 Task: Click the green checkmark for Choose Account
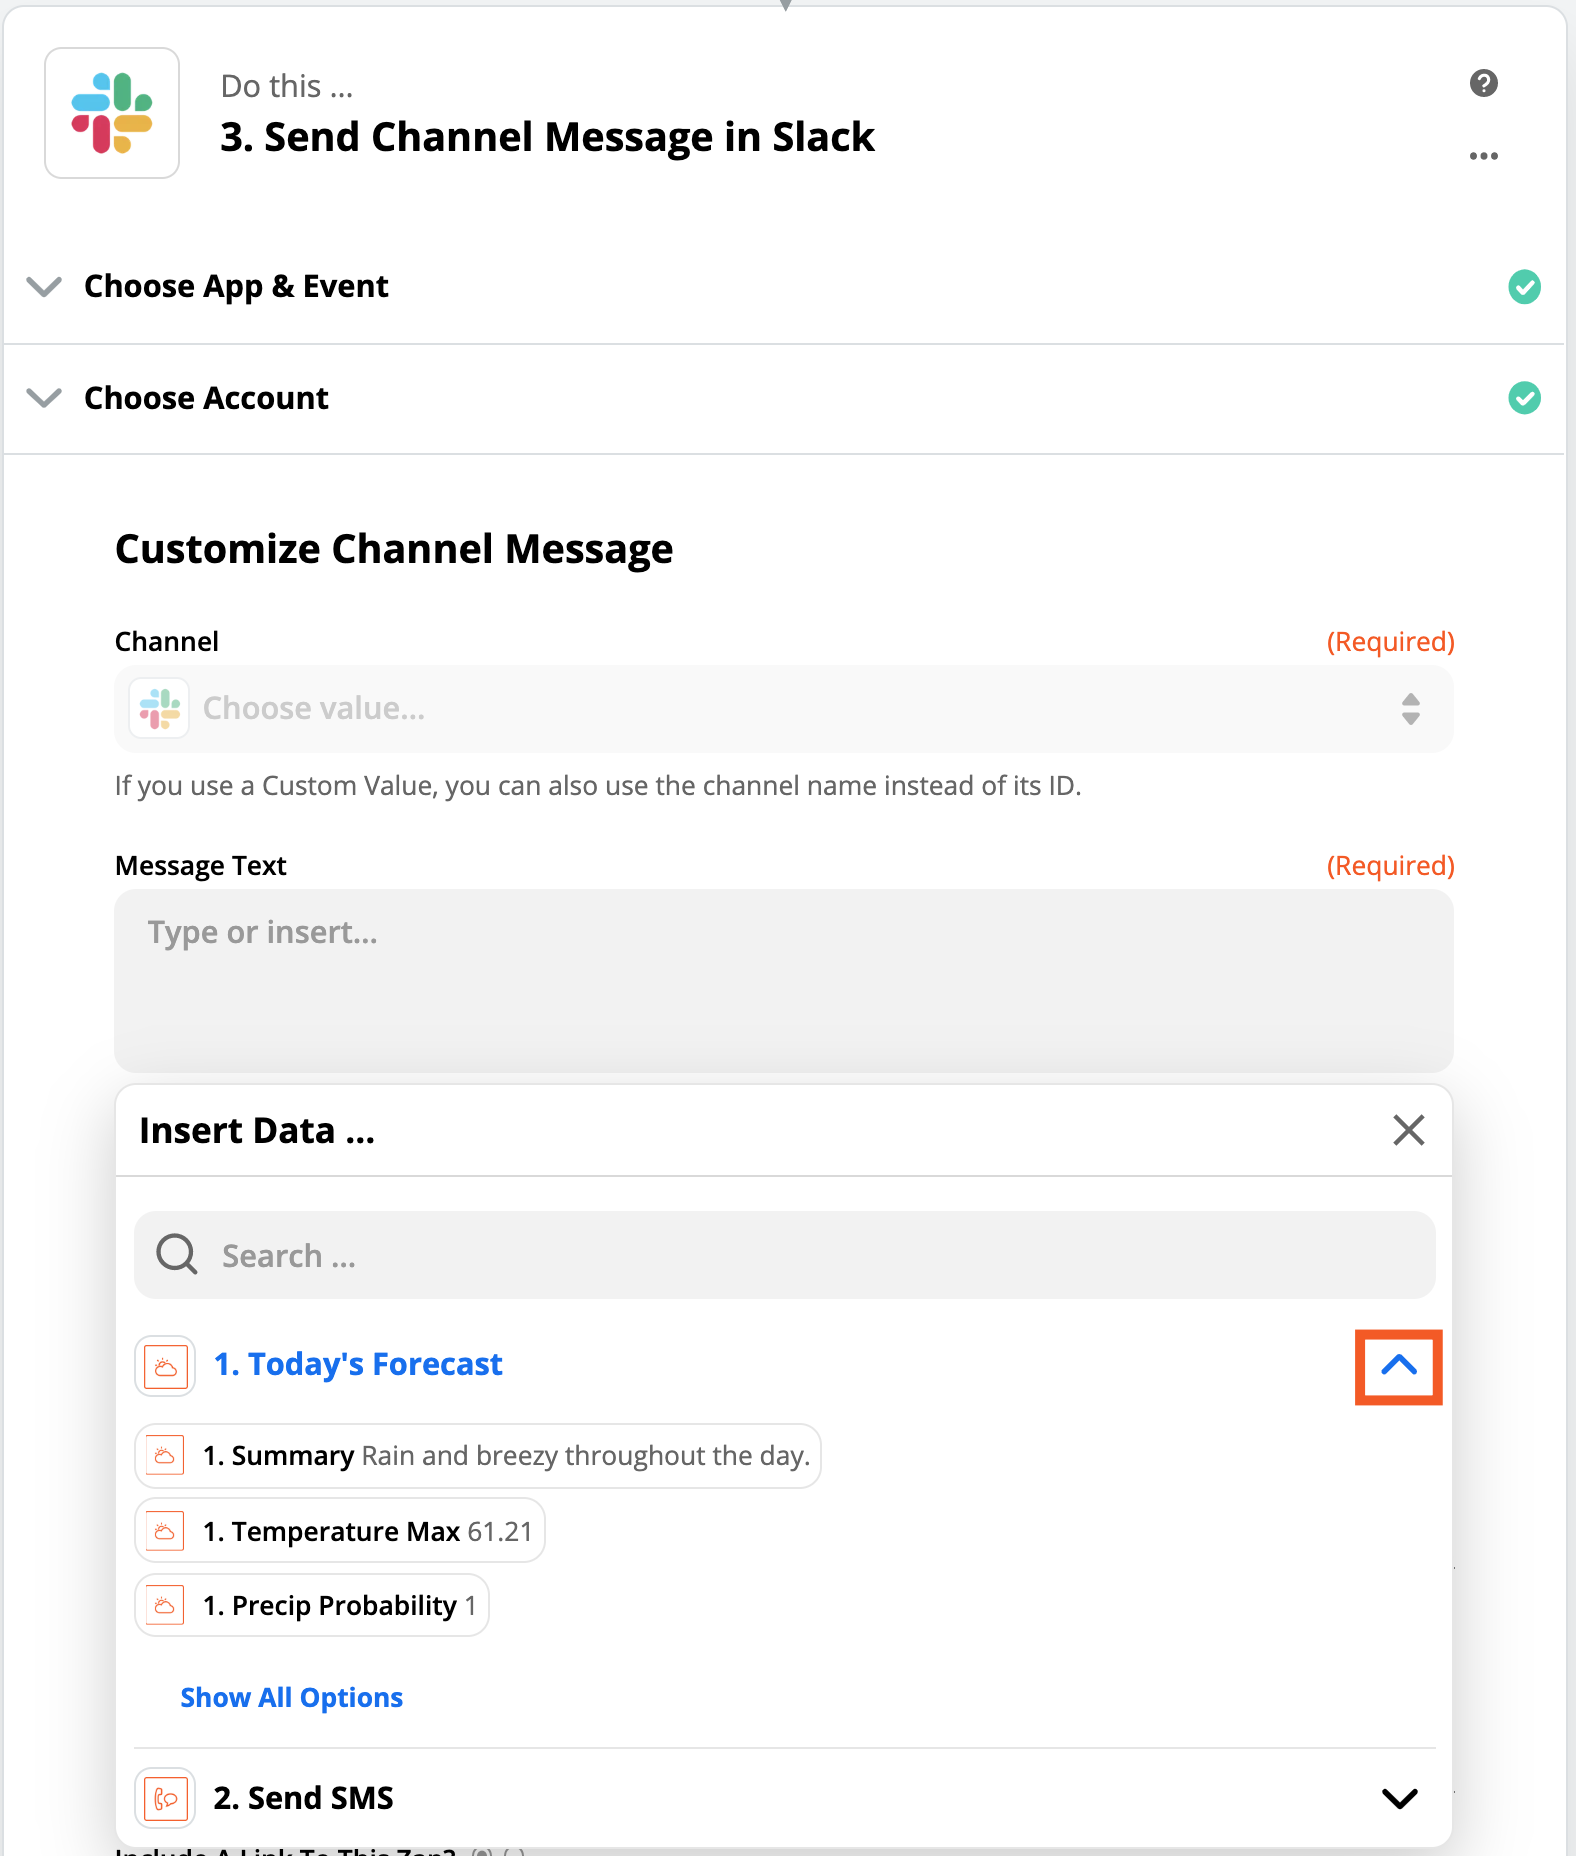(x=1523, y=398)
